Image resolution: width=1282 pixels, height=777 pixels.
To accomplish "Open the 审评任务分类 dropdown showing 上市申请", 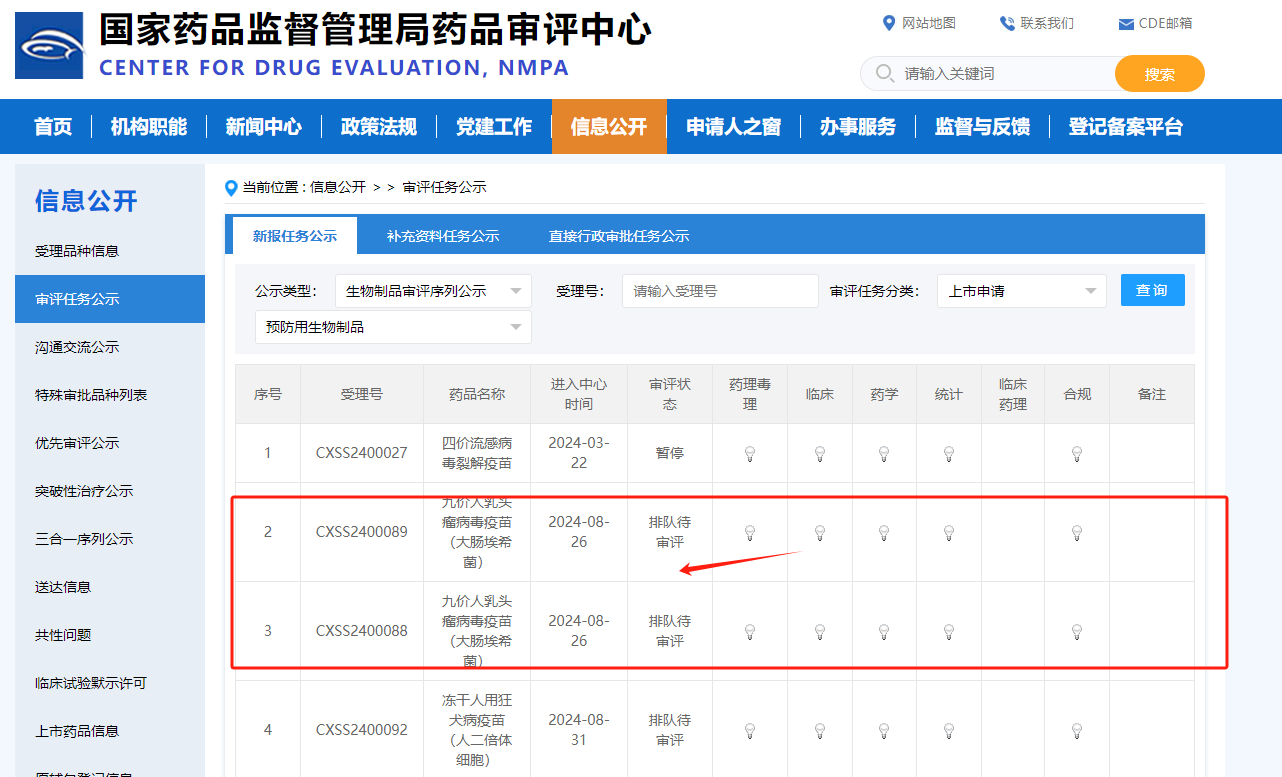I will [x=1021, y=291].
